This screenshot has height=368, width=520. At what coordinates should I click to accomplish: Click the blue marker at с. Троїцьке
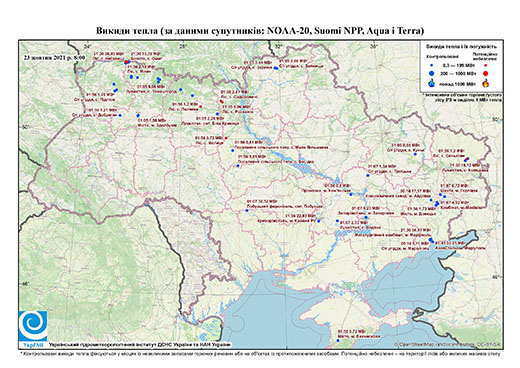point(368,175)
